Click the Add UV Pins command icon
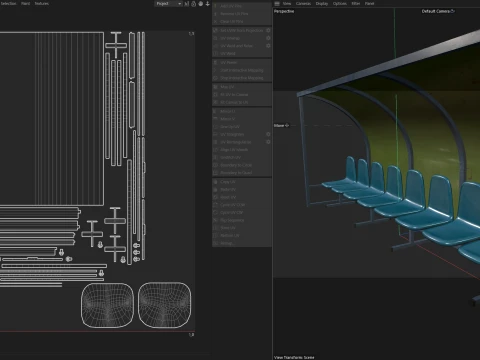The width and height of the screenshot is (480, 360). 215,6
